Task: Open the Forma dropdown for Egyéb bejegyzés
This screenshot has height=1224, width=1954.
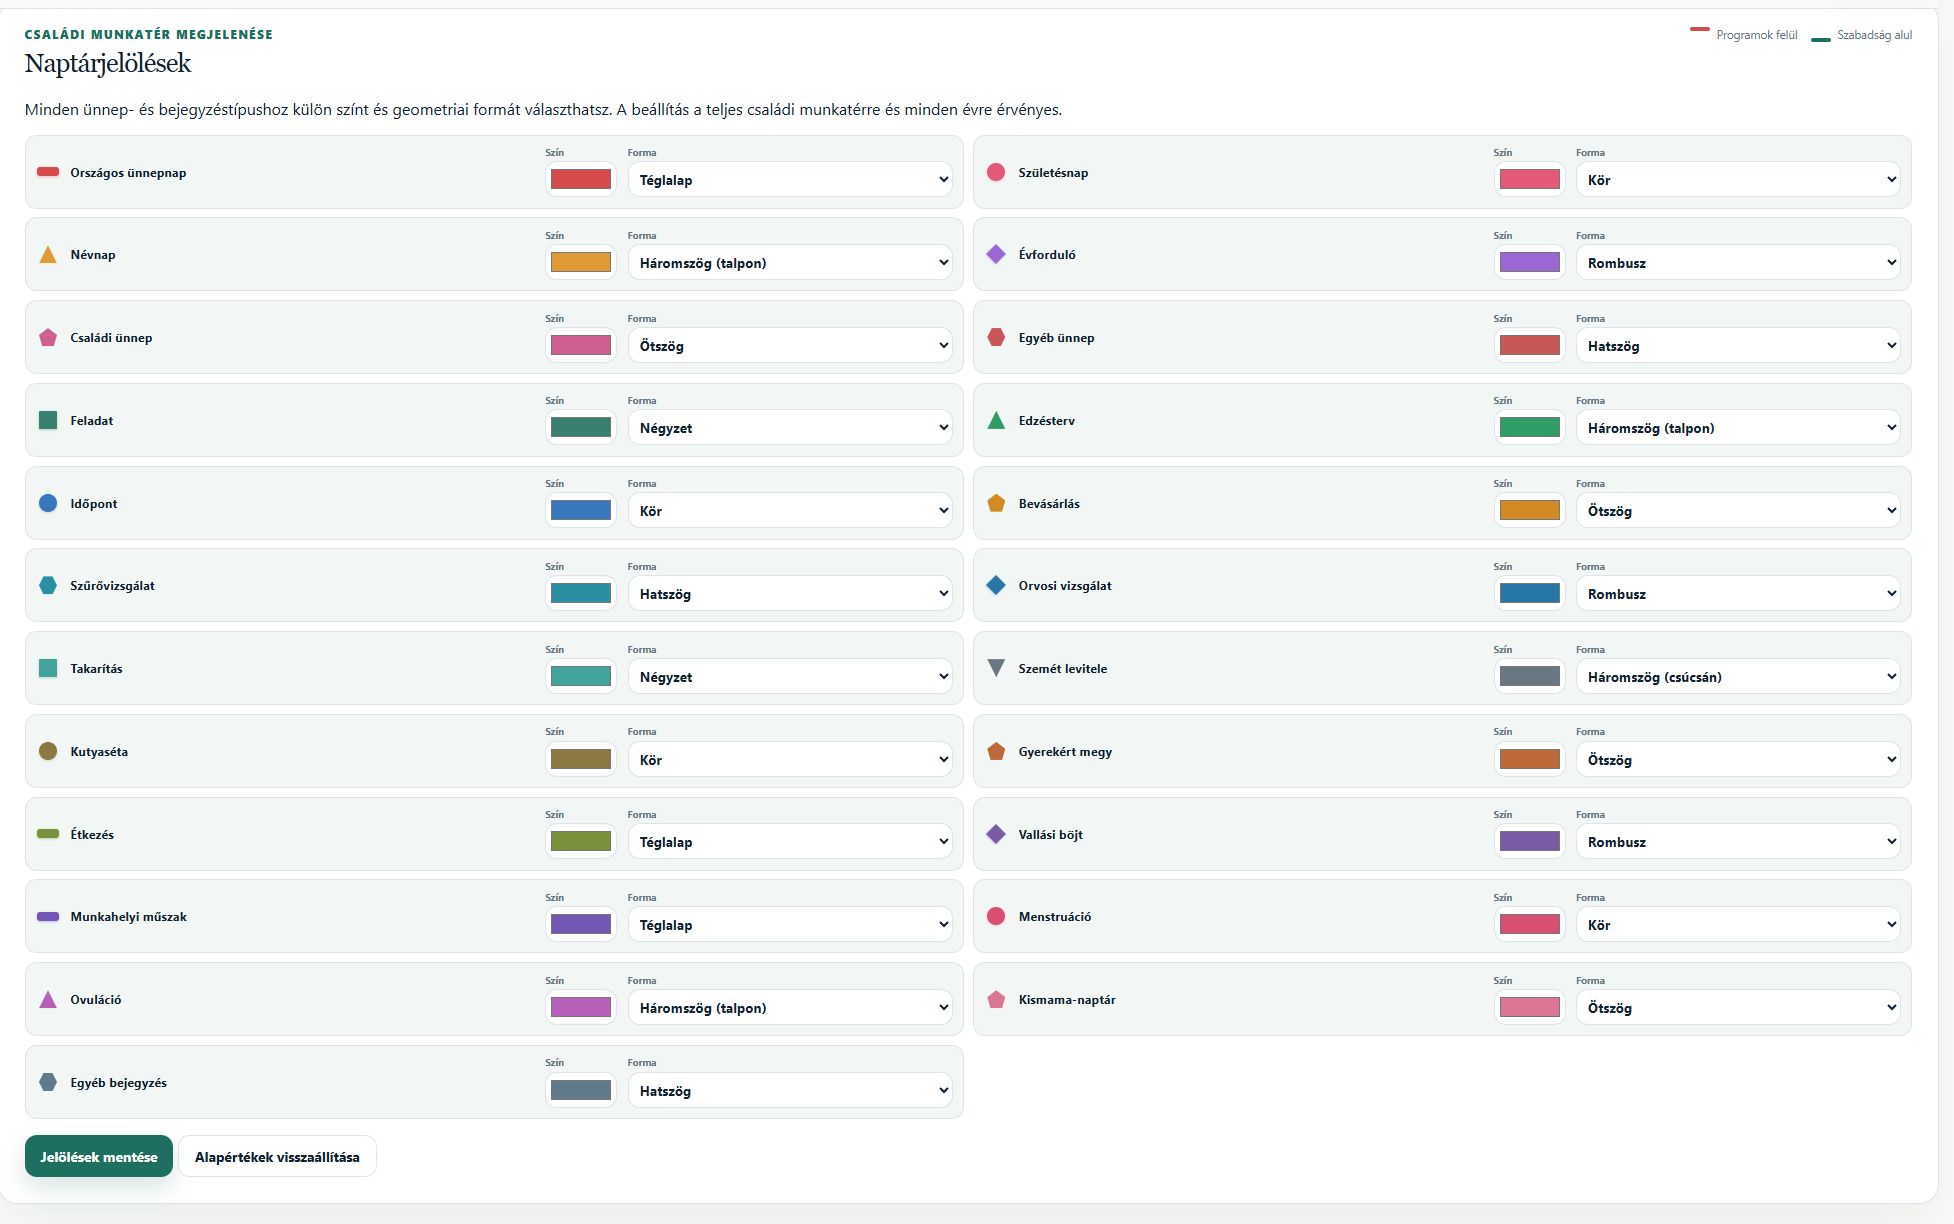Action: tap(790, 1091)
